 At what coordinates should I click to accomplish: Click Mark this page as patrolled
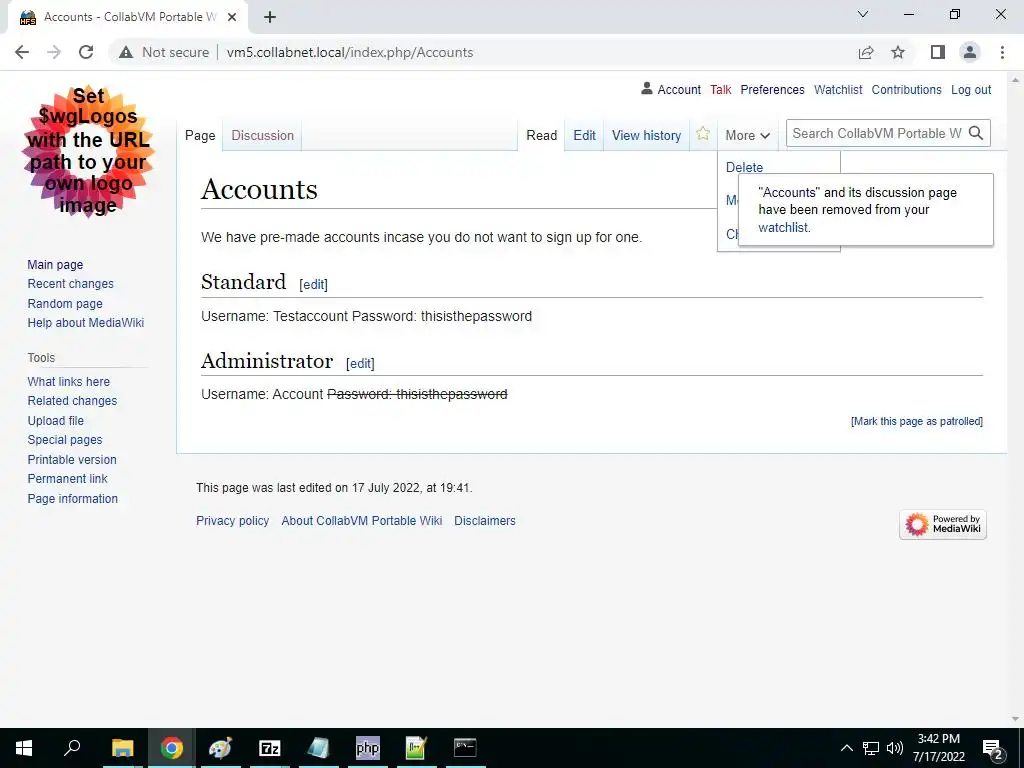point(917,421)
